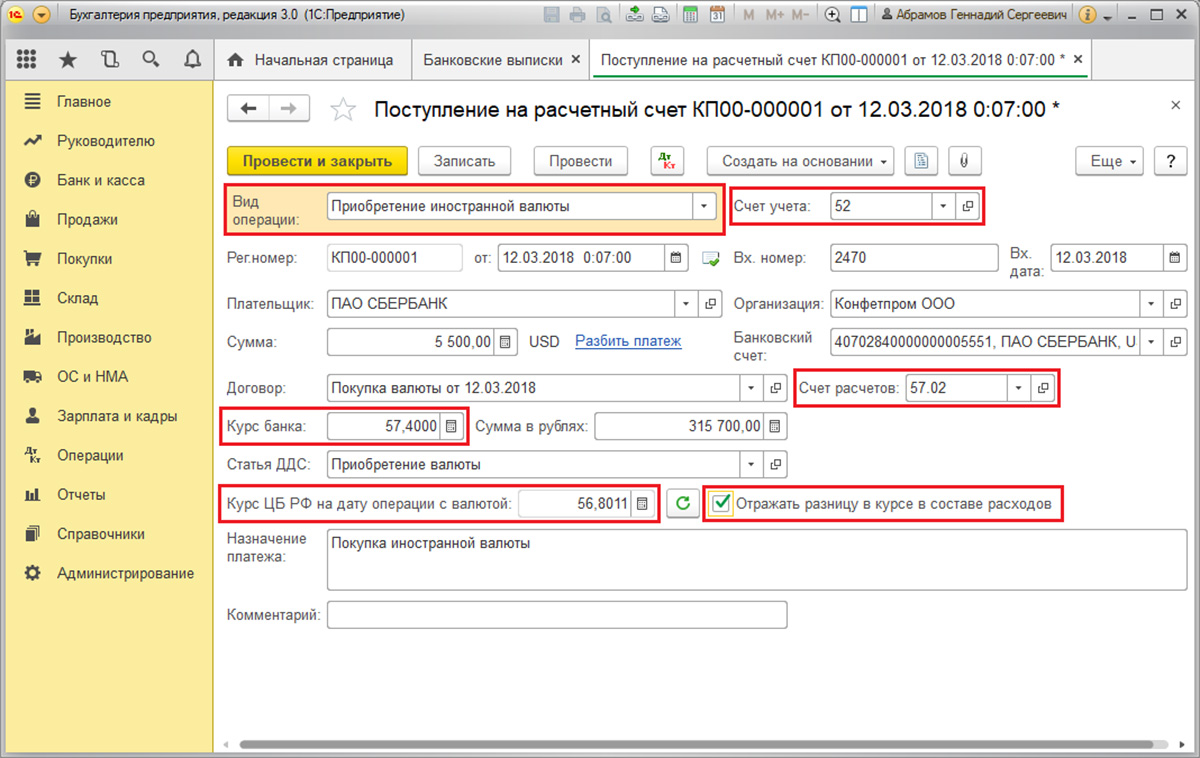Click Провести и закрыть
Viewport: 1200px width, 758px height.
point(317,161)
